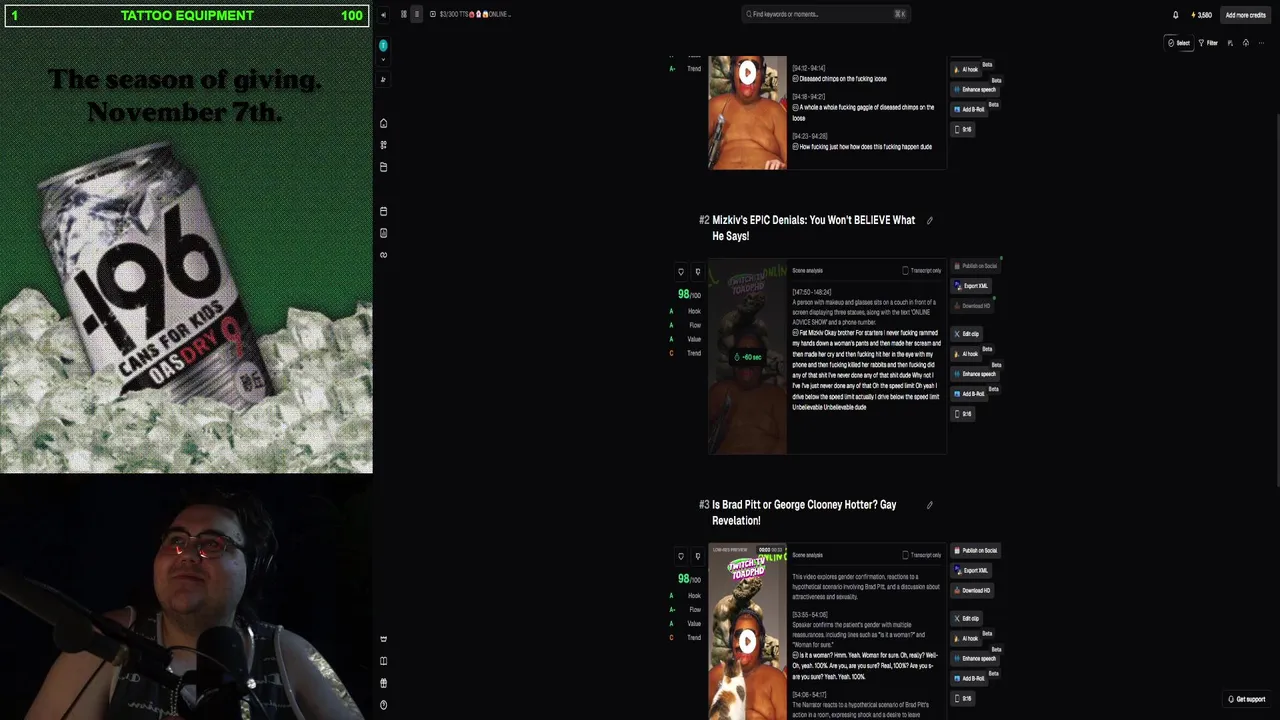Image resolution: width=1280 pixels, height=720 pixels.
Task: Click the Add more credits button
Action: click(1245, 15)
